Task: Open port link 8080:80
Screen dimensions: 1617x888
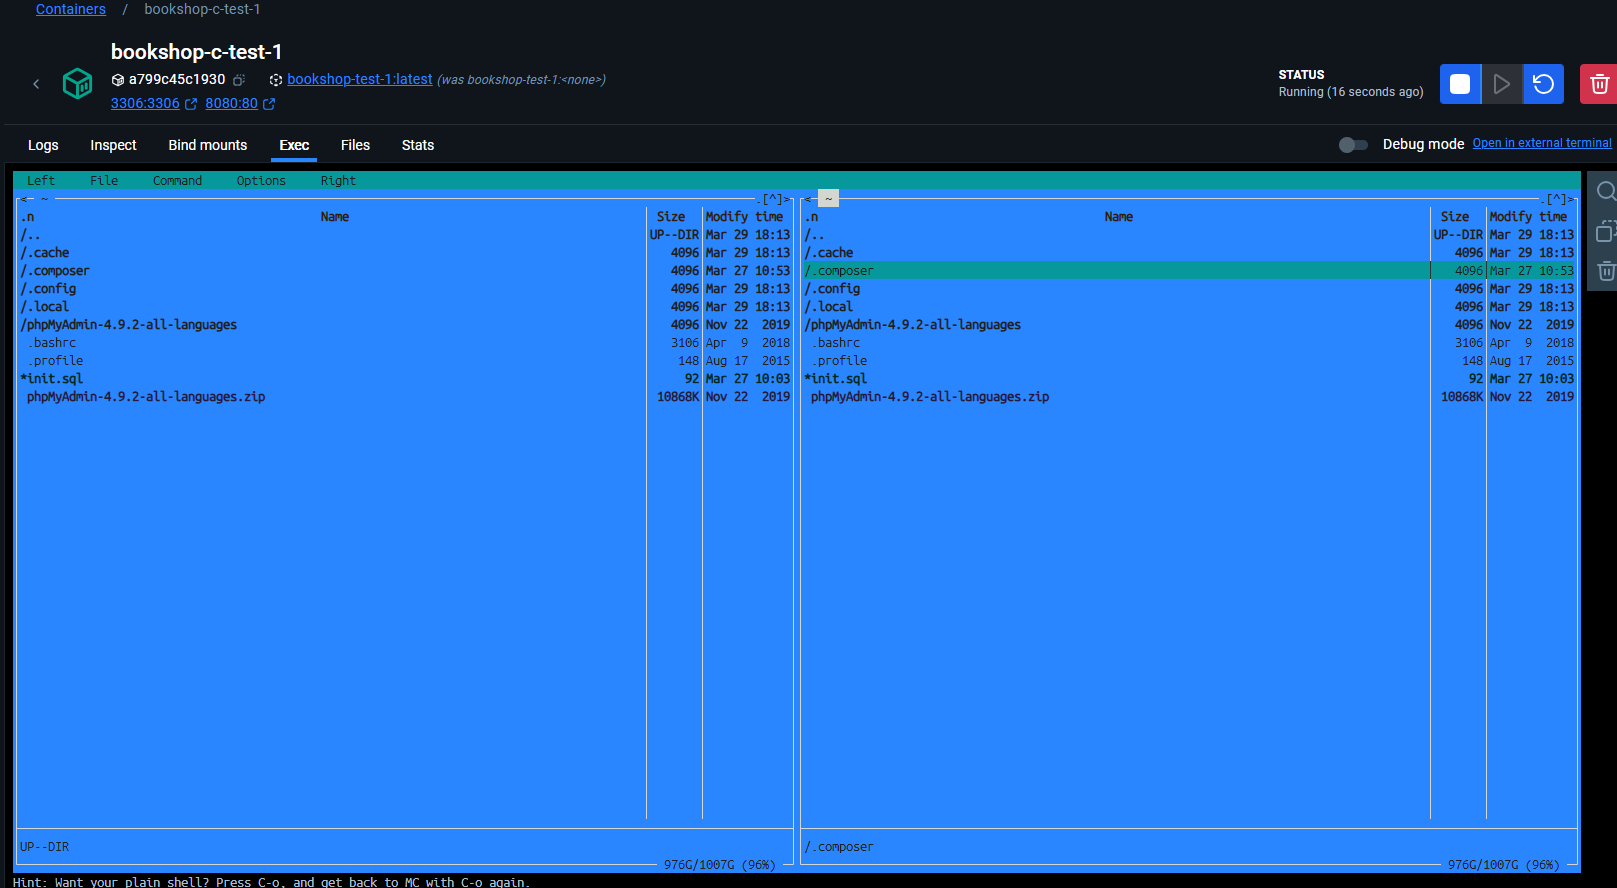Action: pos(231,103)
